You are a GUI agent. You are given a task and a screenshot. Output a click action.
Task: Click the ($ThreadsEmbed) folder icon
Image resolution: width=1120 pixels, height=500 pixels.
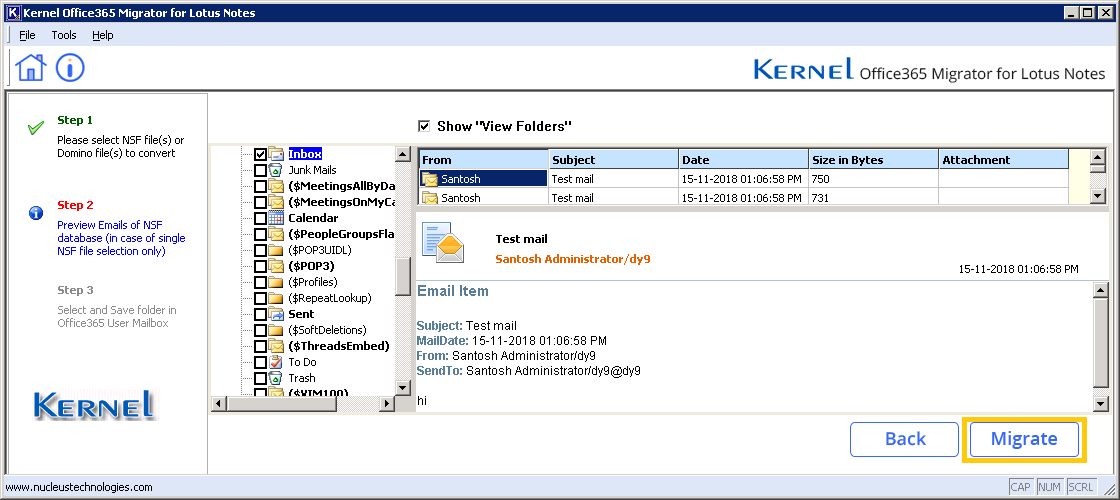pyautogui.click(x=276, y=346)
